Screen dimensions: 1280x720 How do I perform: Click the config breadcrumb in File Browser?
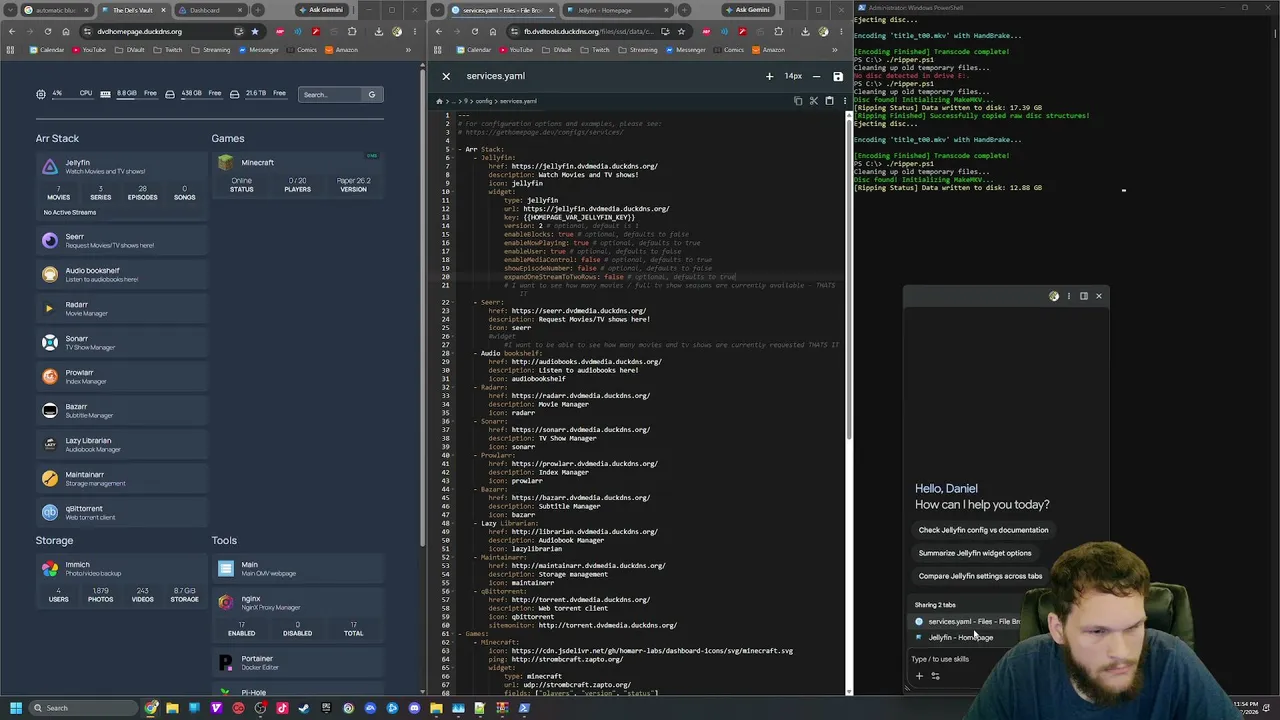[x=484, y=101]
